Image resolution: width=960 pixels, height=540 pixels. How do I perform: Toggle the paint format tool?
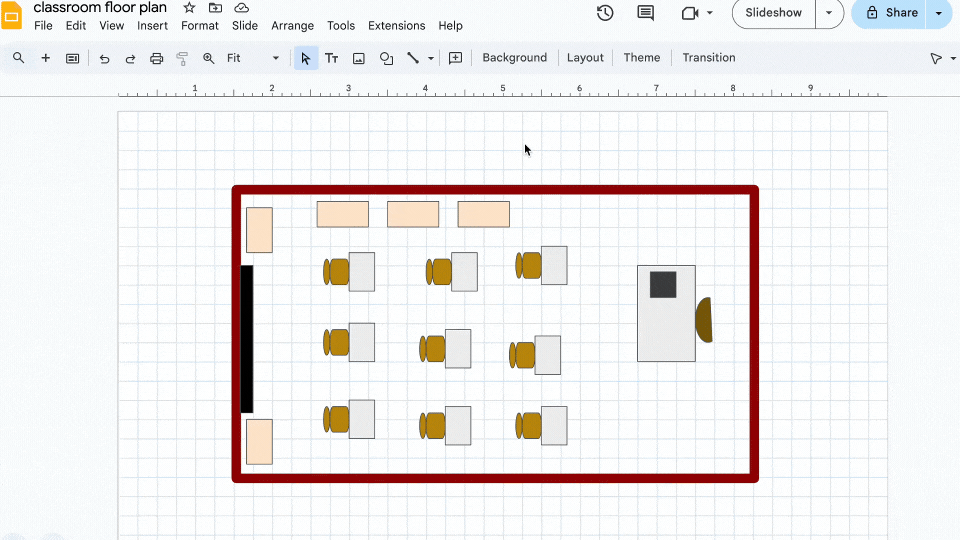point(182,58)
